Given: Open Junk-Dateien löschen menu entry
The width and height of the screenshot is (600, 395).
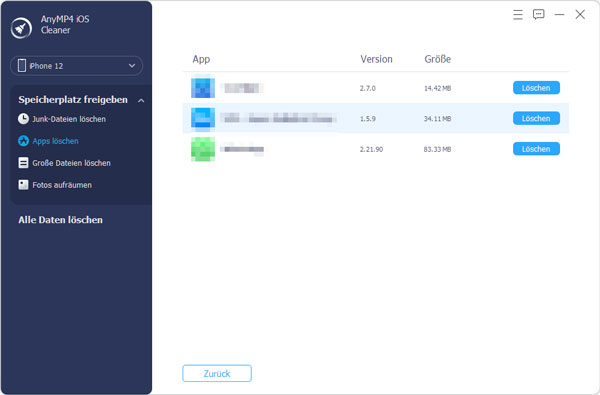Looking at the screenshot, I should [69, 119].
